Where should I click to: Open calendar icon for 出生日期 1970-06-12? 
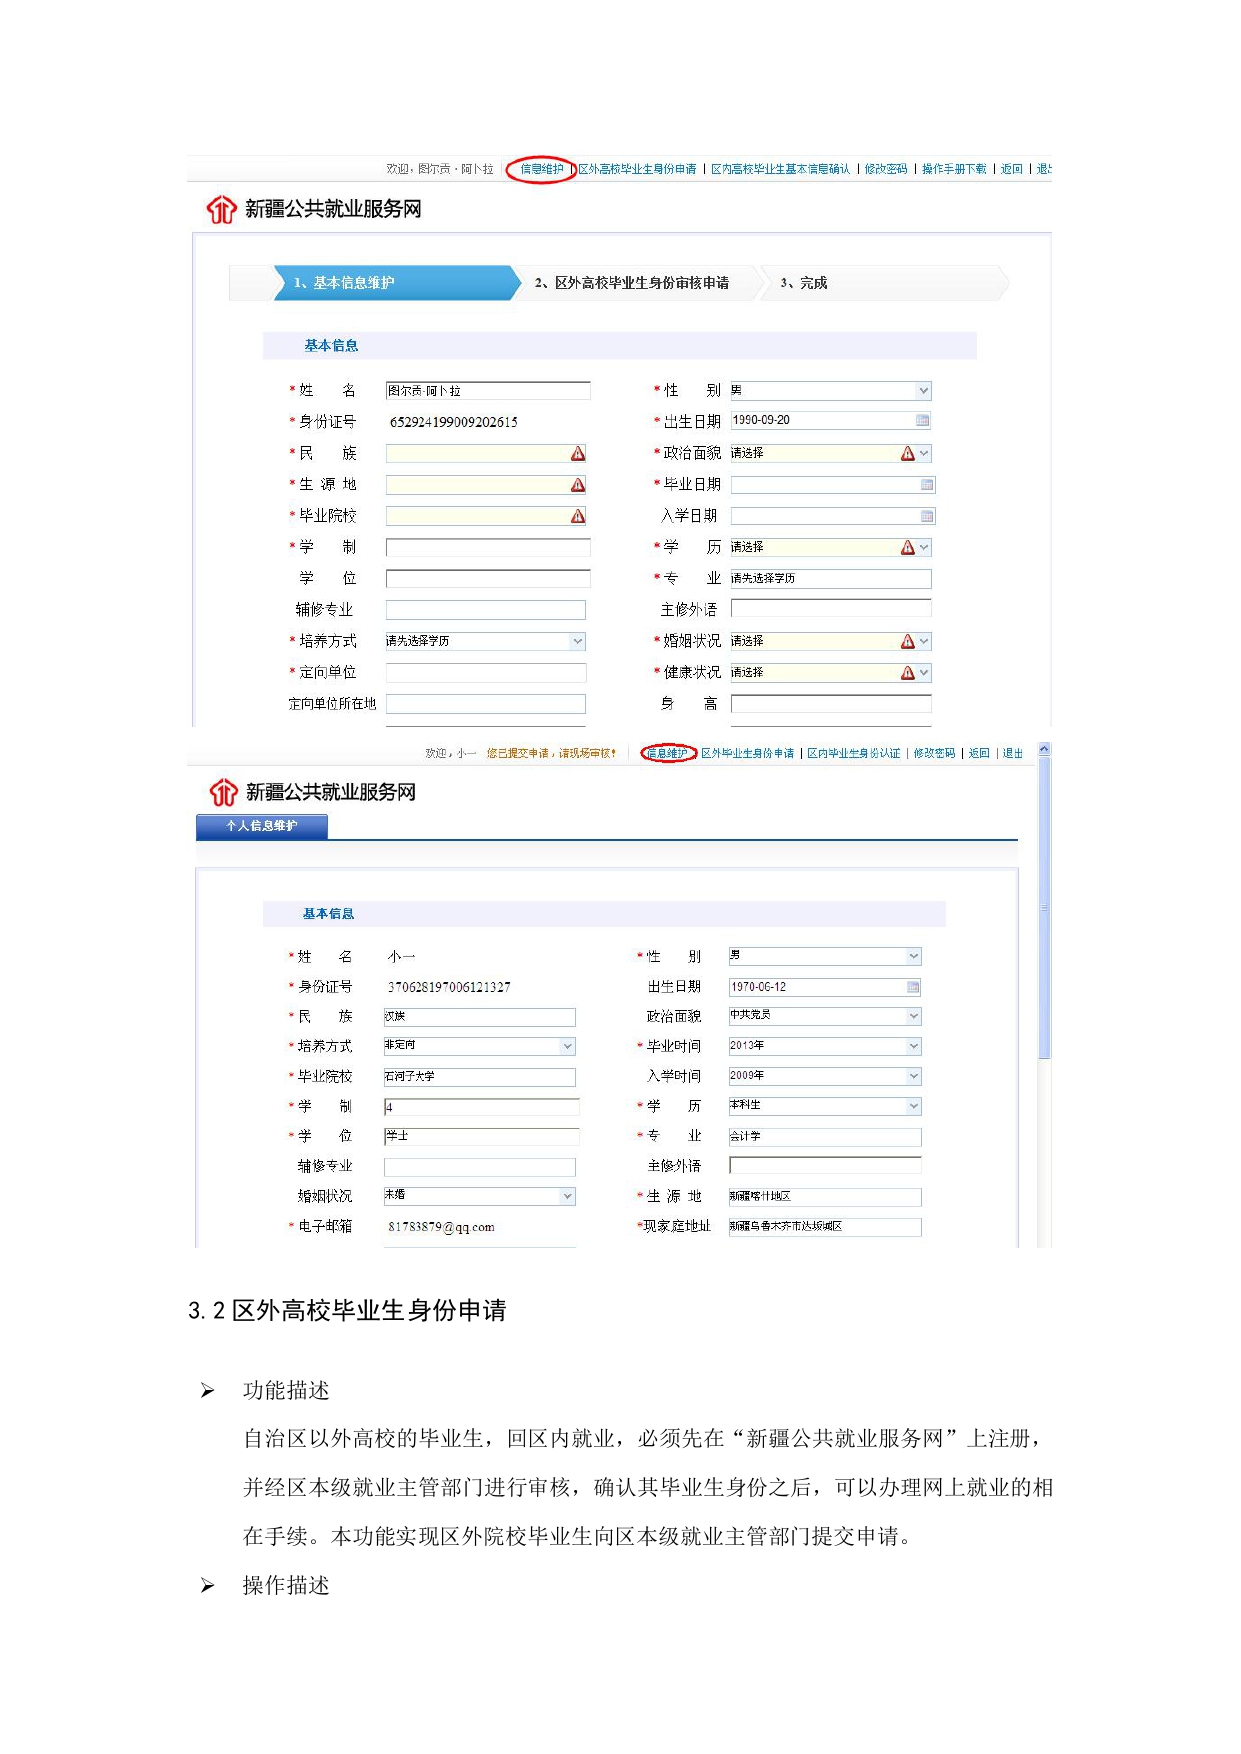point(913,987)
